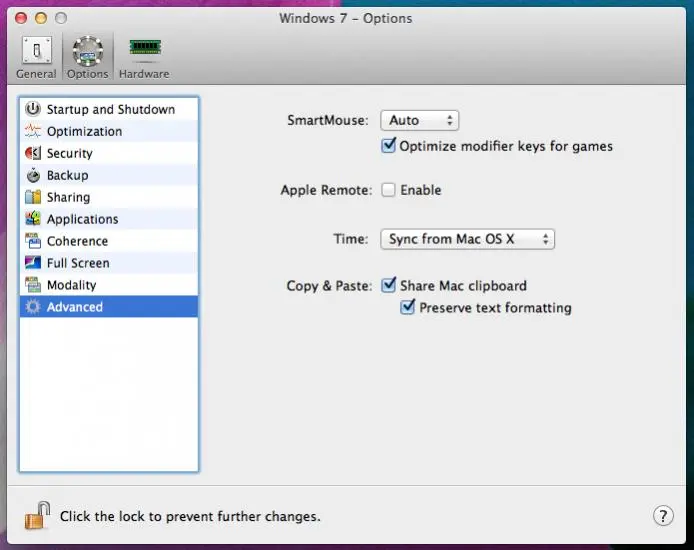Toggle Share Mac clipboard checkbox
The height and width of the screenshot is (550, 694).
click(389, 286)
